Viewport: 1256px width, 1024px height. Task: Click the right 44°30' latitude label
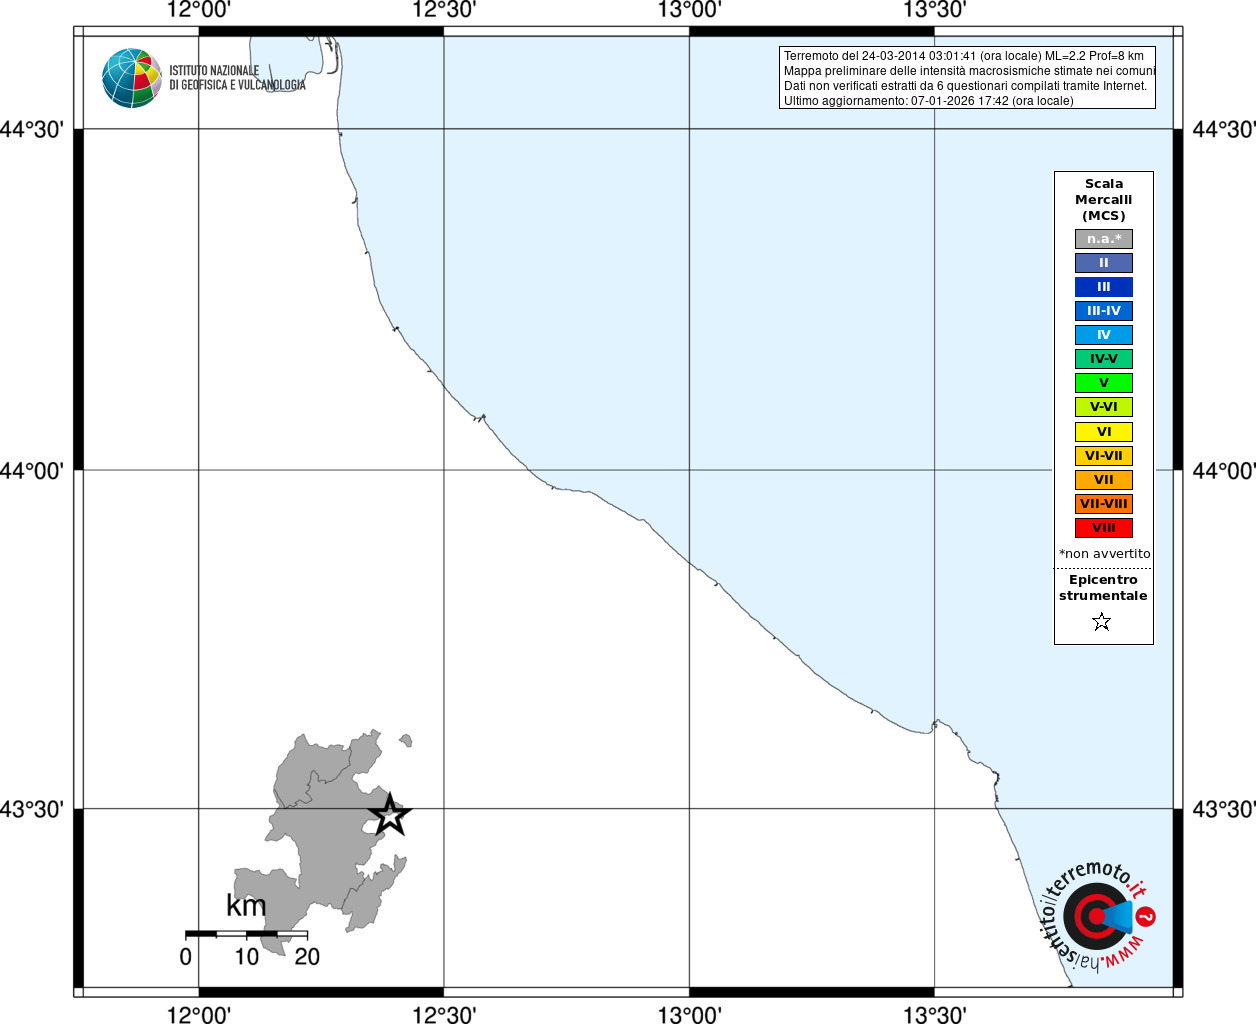1224,130
